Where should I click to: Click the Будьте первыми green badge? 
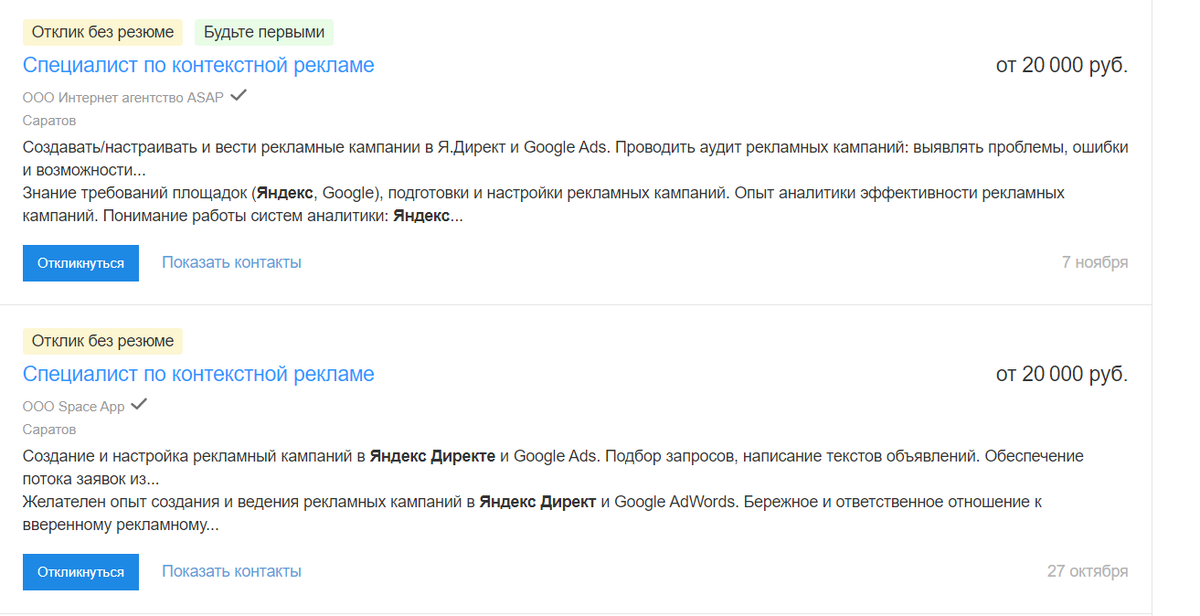pyautogui.click(x=264, y=32)
